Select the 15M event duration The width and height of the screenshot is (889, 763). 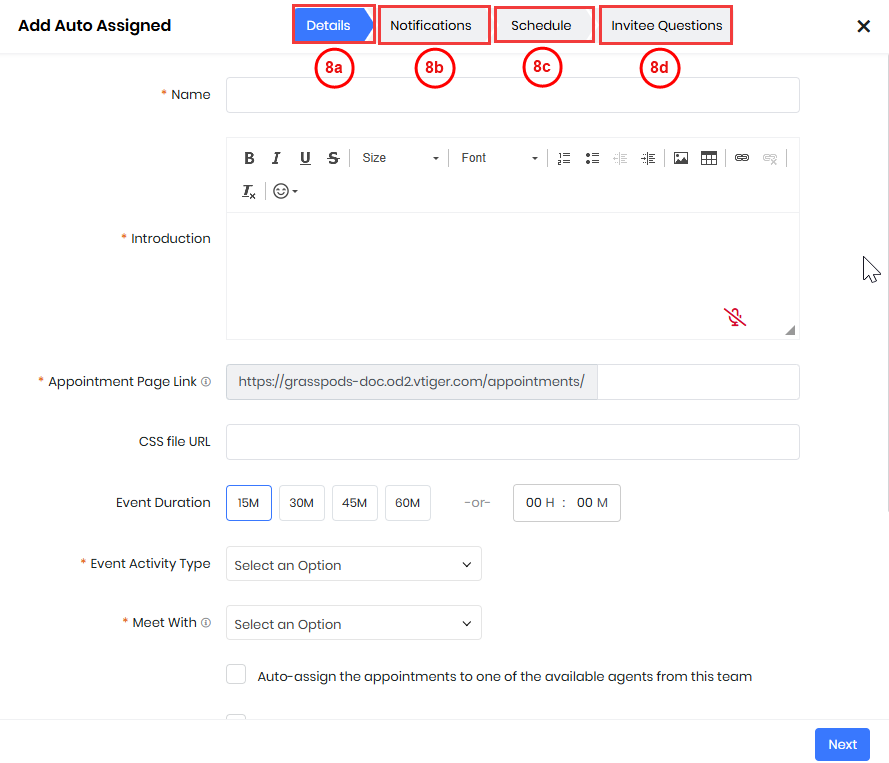[x=249, y=503]
